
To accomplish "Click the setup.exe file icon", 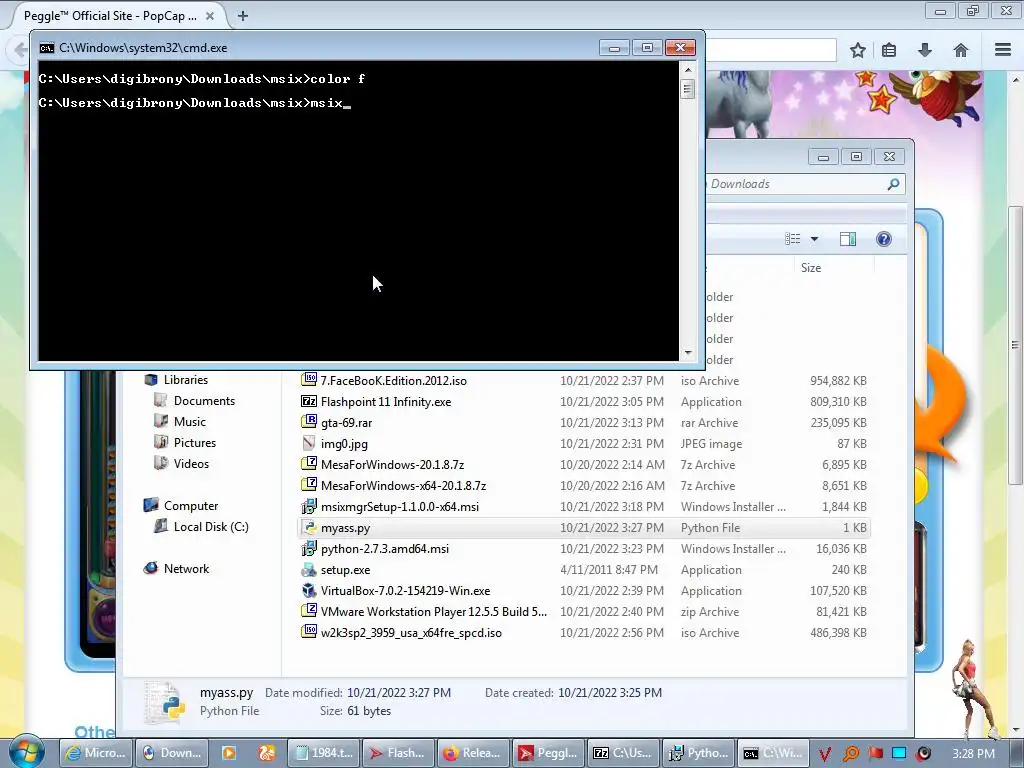I will coord(309,569).
